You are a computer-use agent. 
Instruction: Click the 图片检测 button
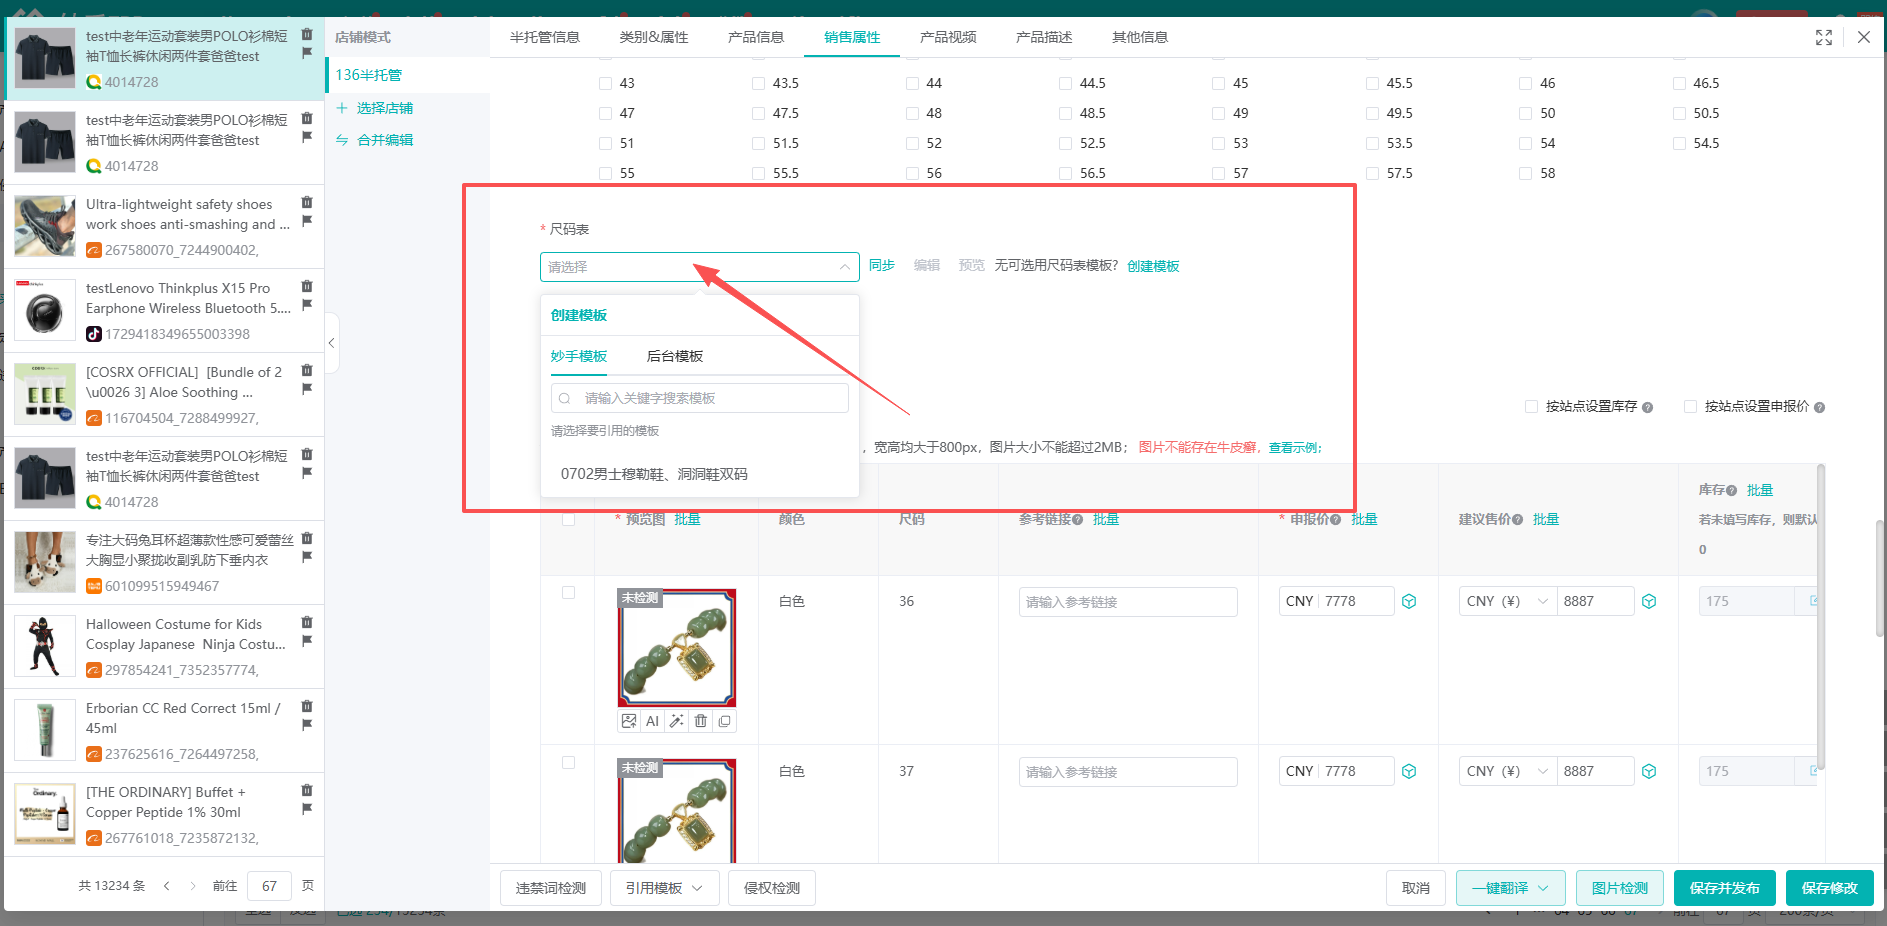click(1620, 888)
